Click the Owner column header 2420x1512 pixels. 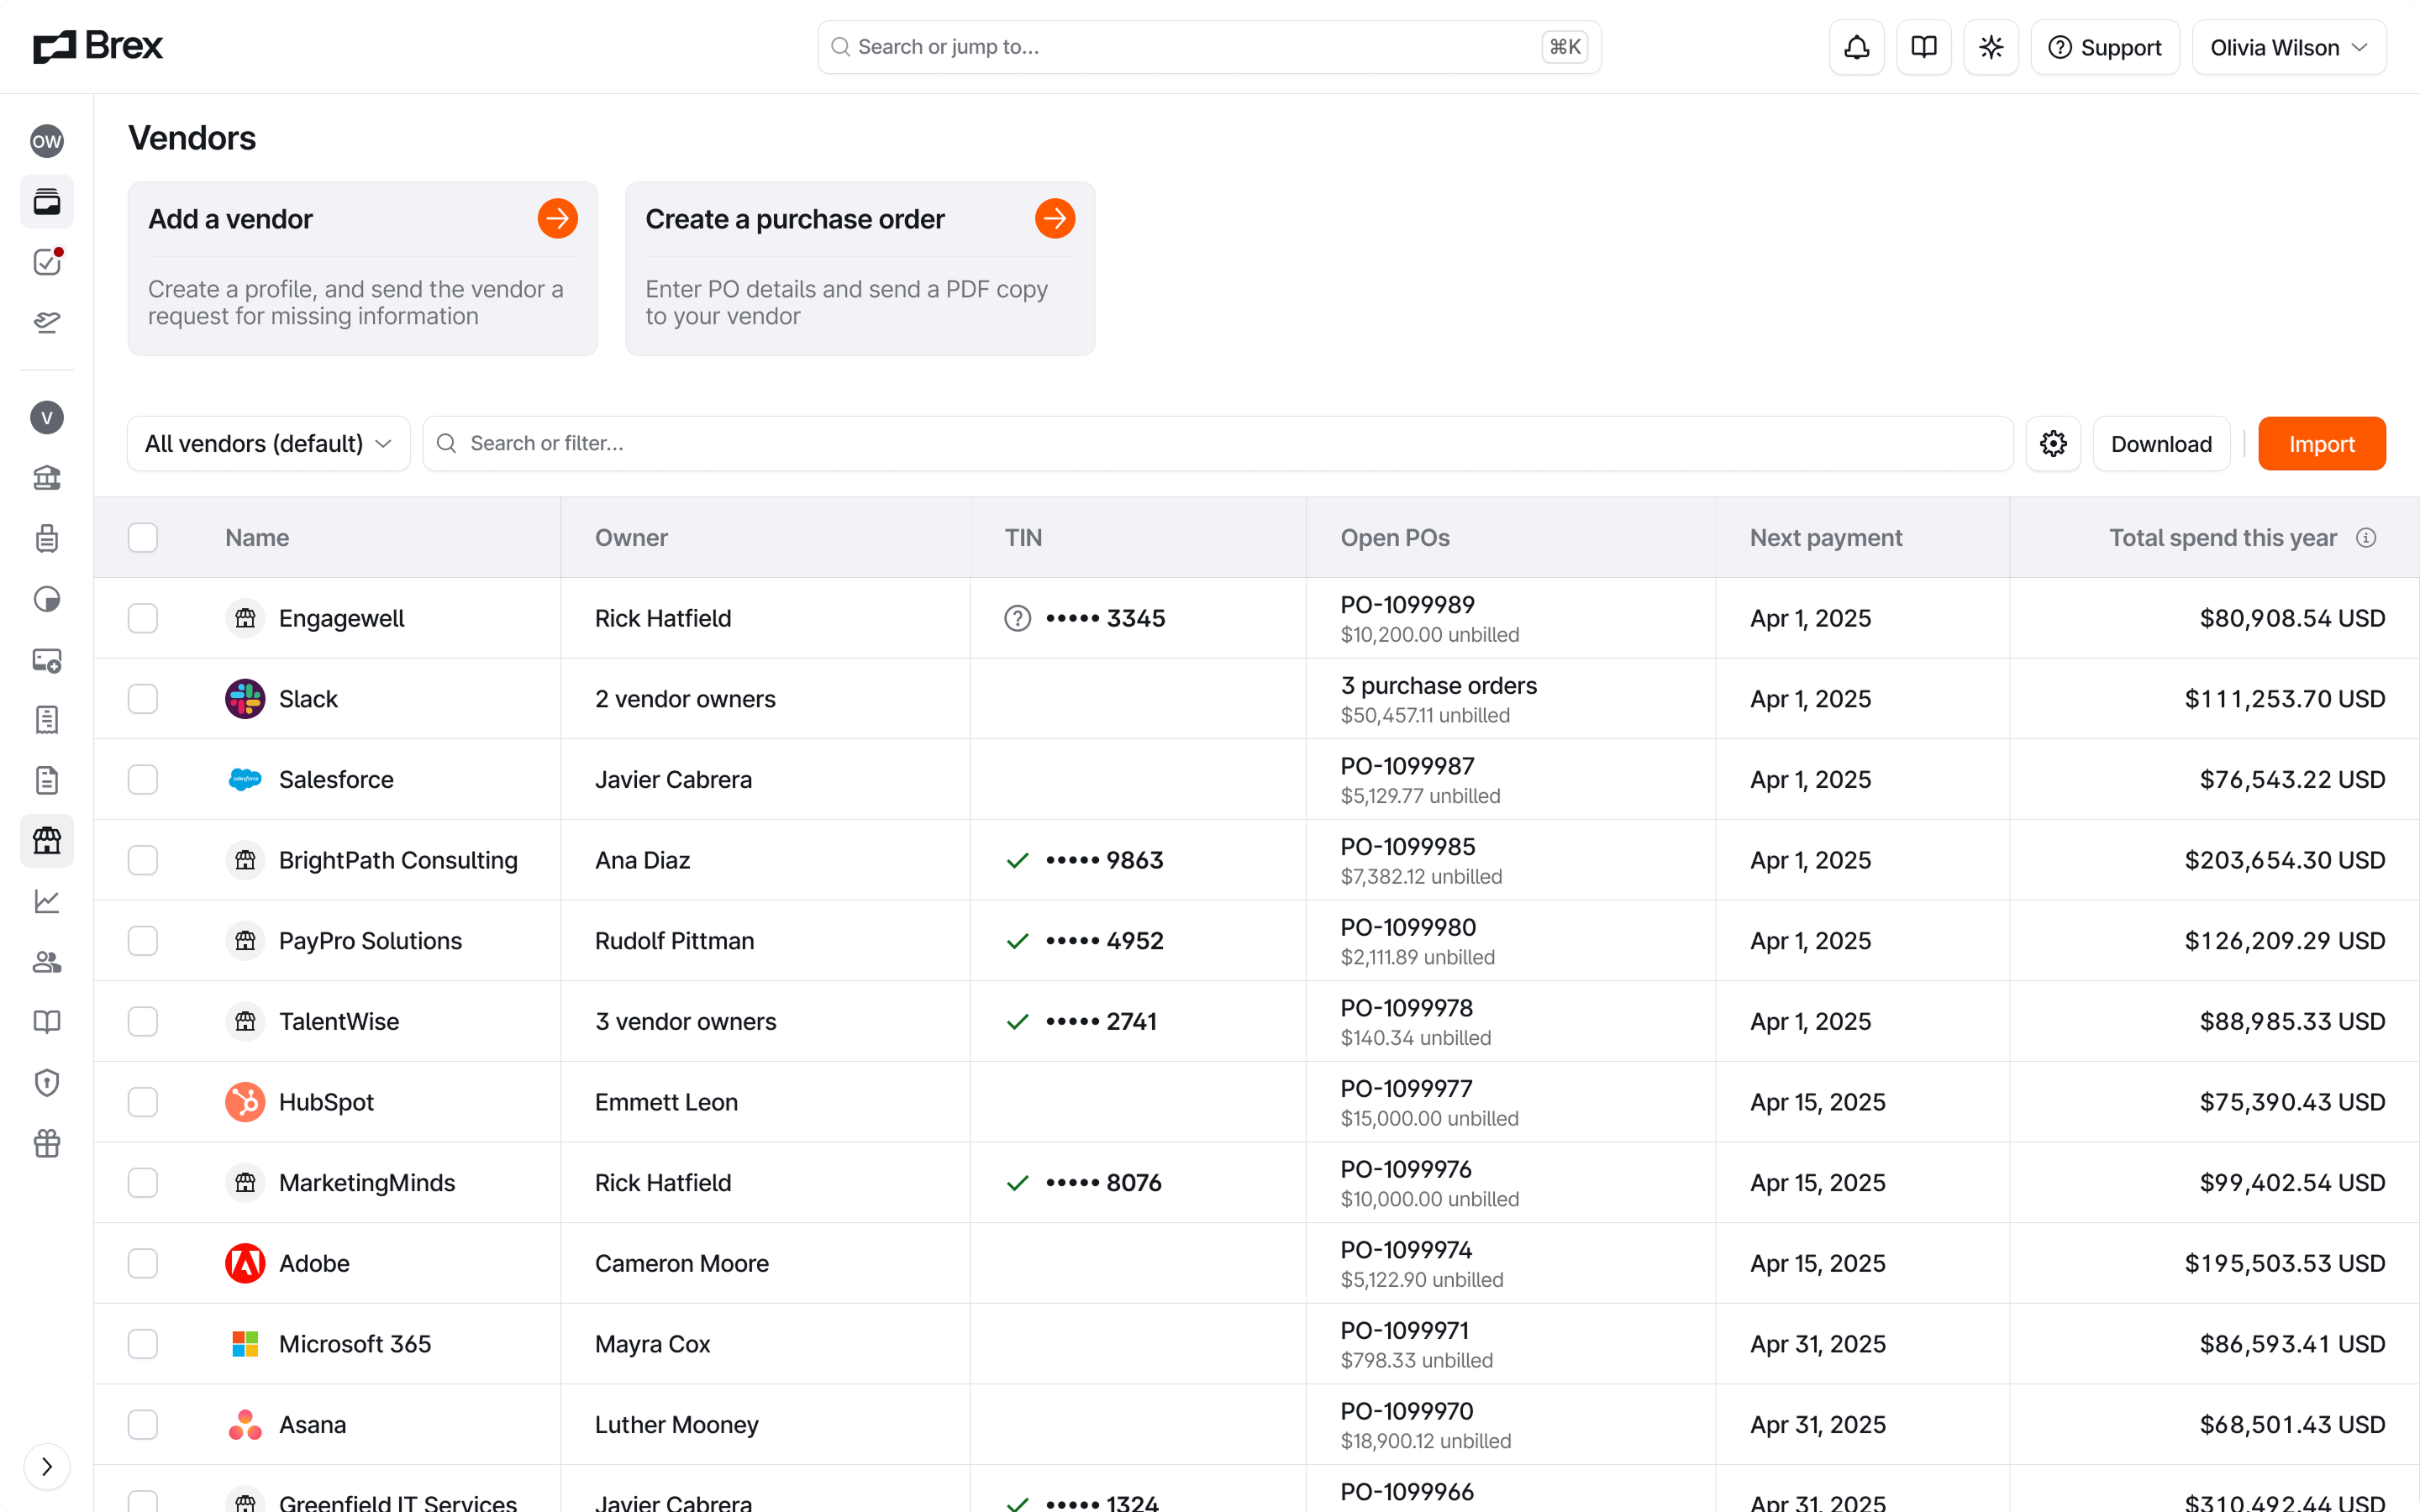click(x=631, y=538)
